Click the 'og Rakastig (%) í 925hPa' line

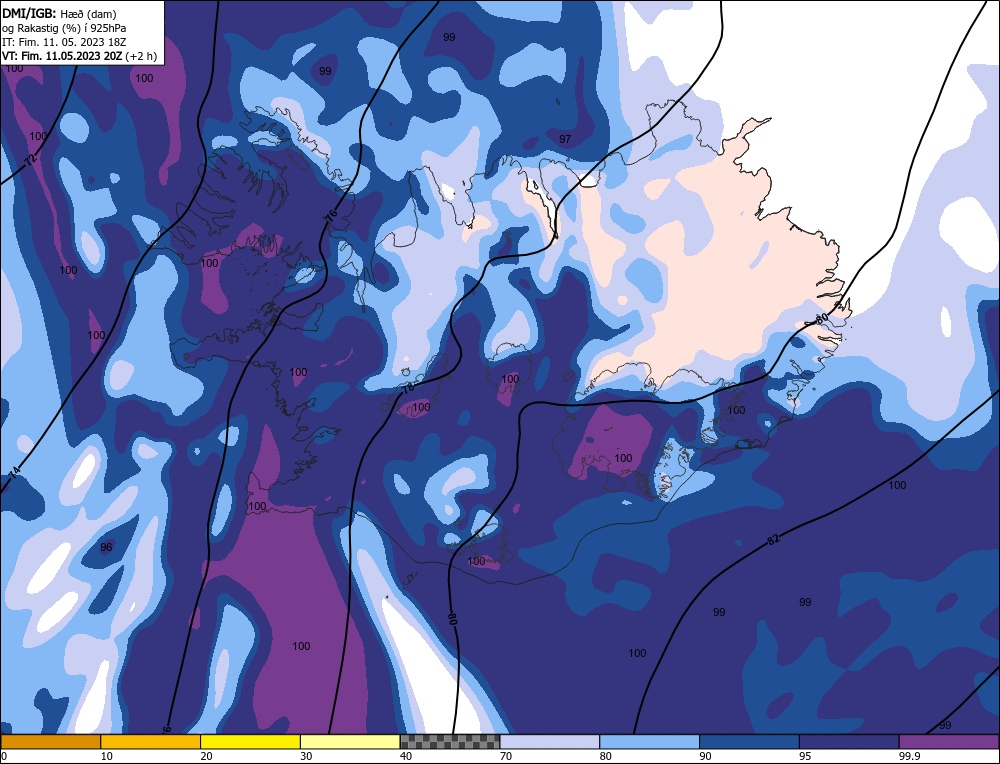[64, 28]
